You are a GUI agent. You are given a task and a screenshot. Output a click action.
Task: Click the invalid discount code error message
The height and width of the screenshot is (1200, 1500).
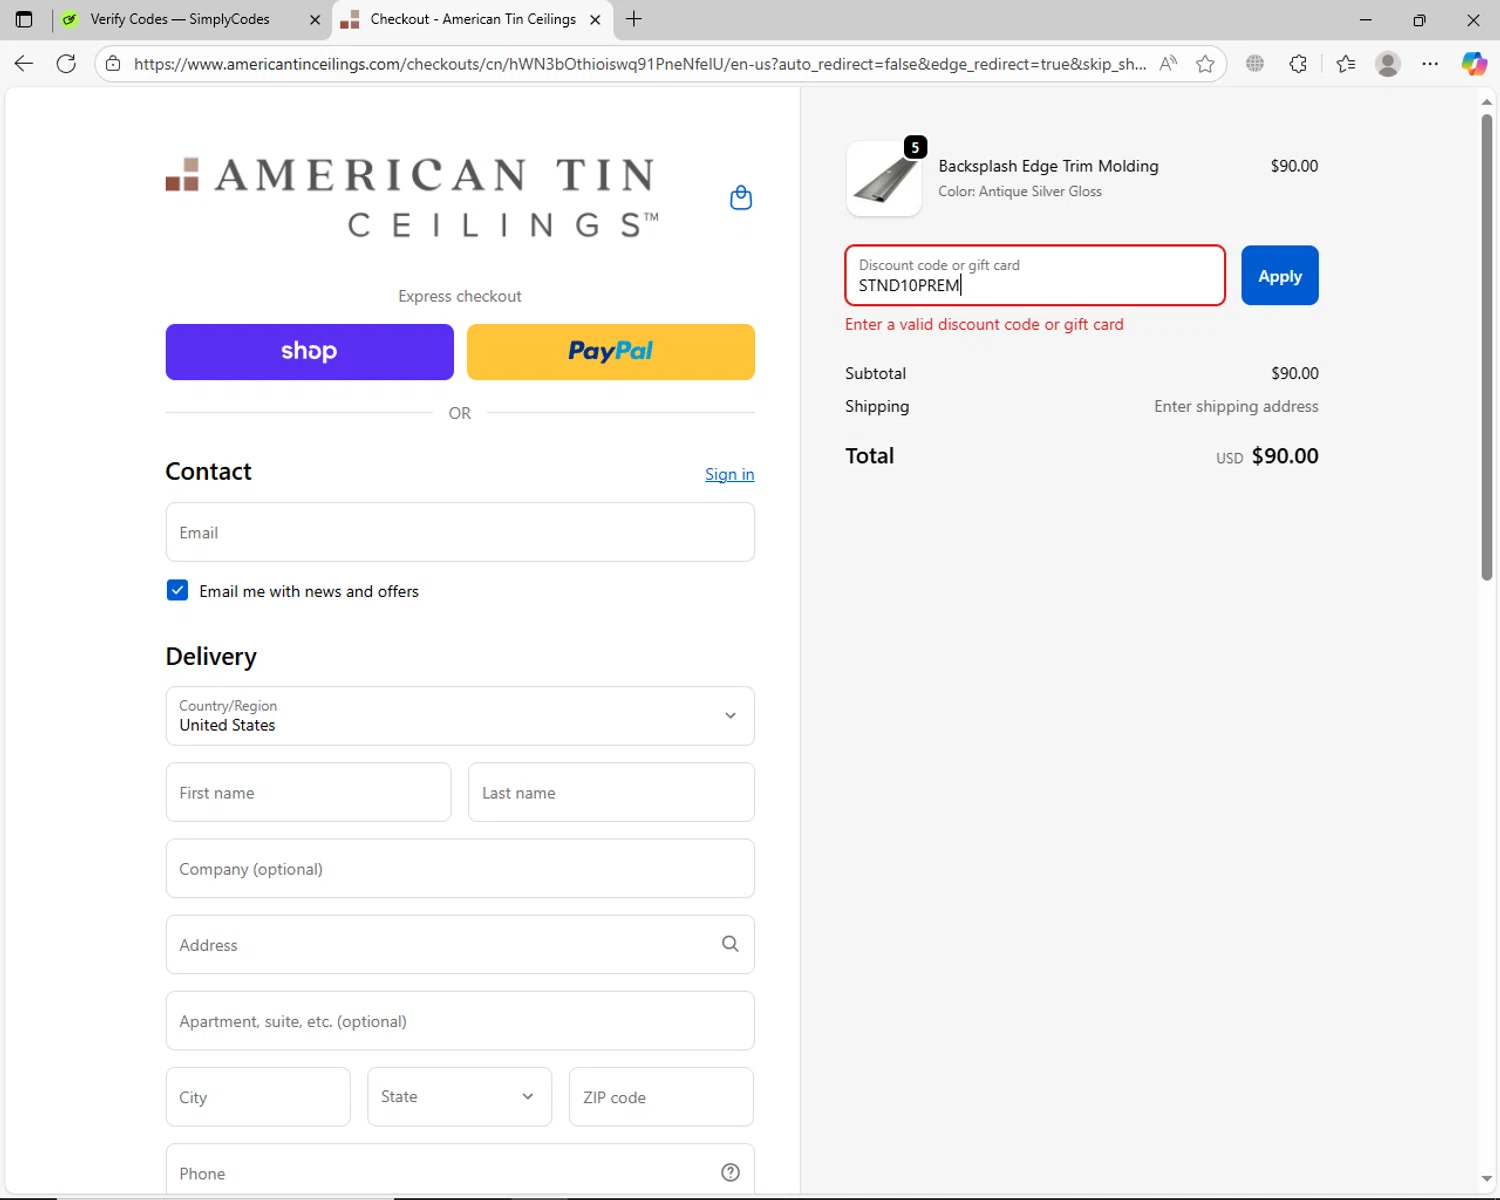(984, 324)
